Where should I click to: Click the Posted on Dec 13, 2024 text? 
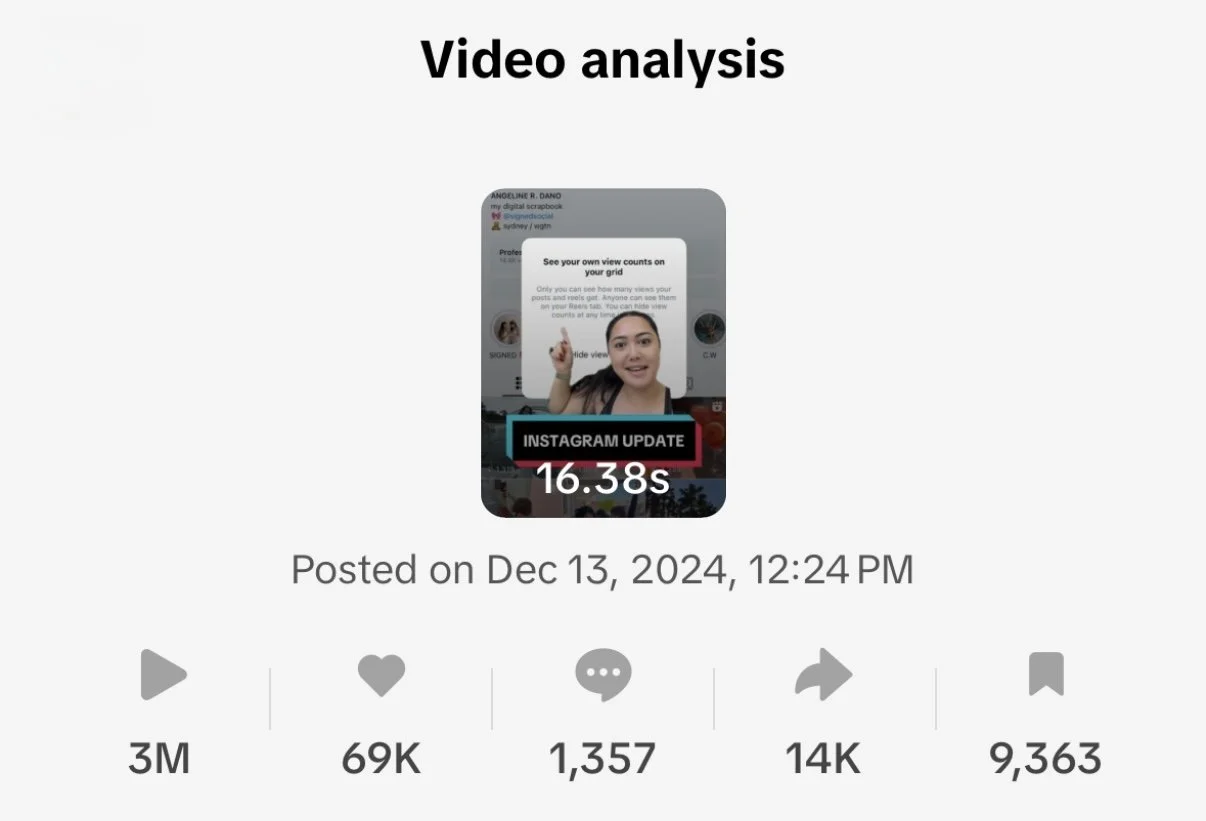pos(603,570)
